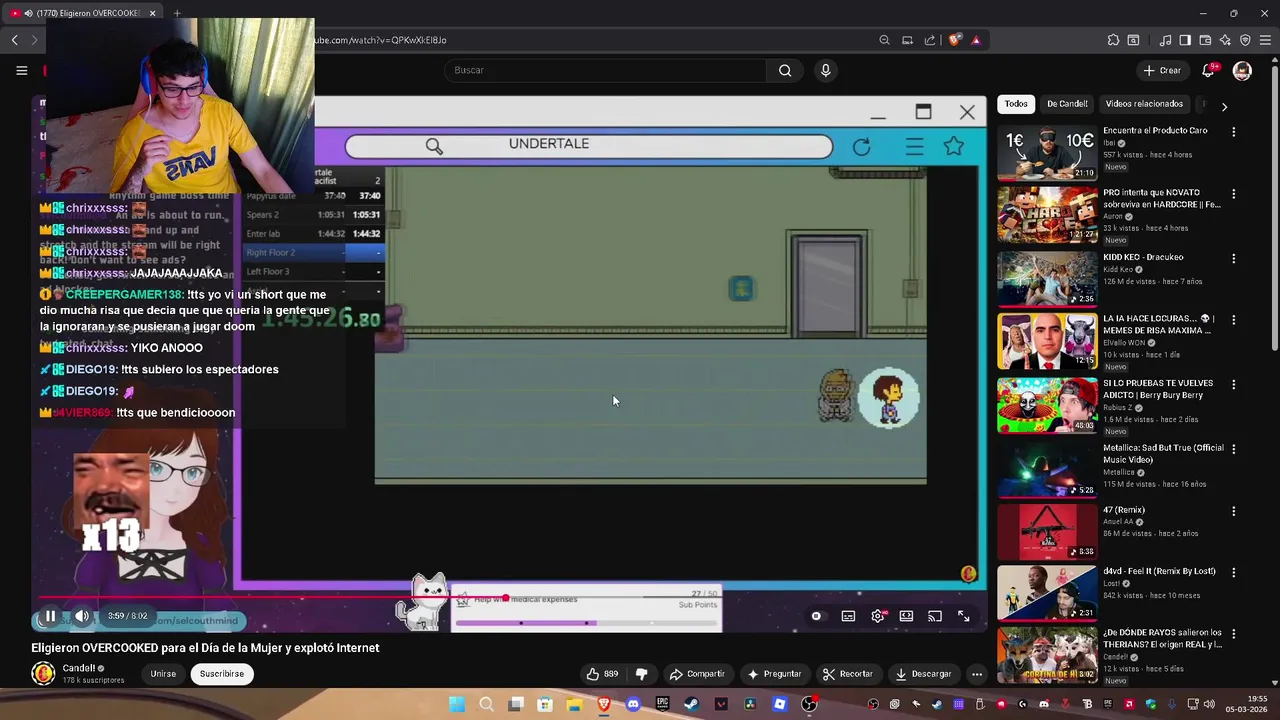The width and height of the screenshot is (1280, 720).
Task: Open options for LA IA HACE LOCURAS video
Action: 1233,320
